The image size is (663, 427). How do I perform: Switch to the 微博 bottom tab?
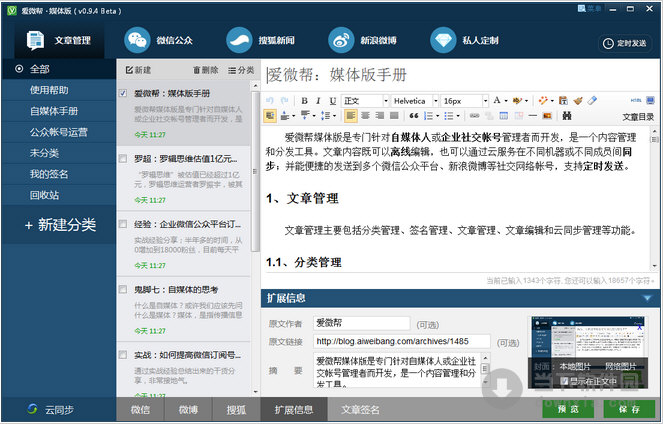coord(188,410)
